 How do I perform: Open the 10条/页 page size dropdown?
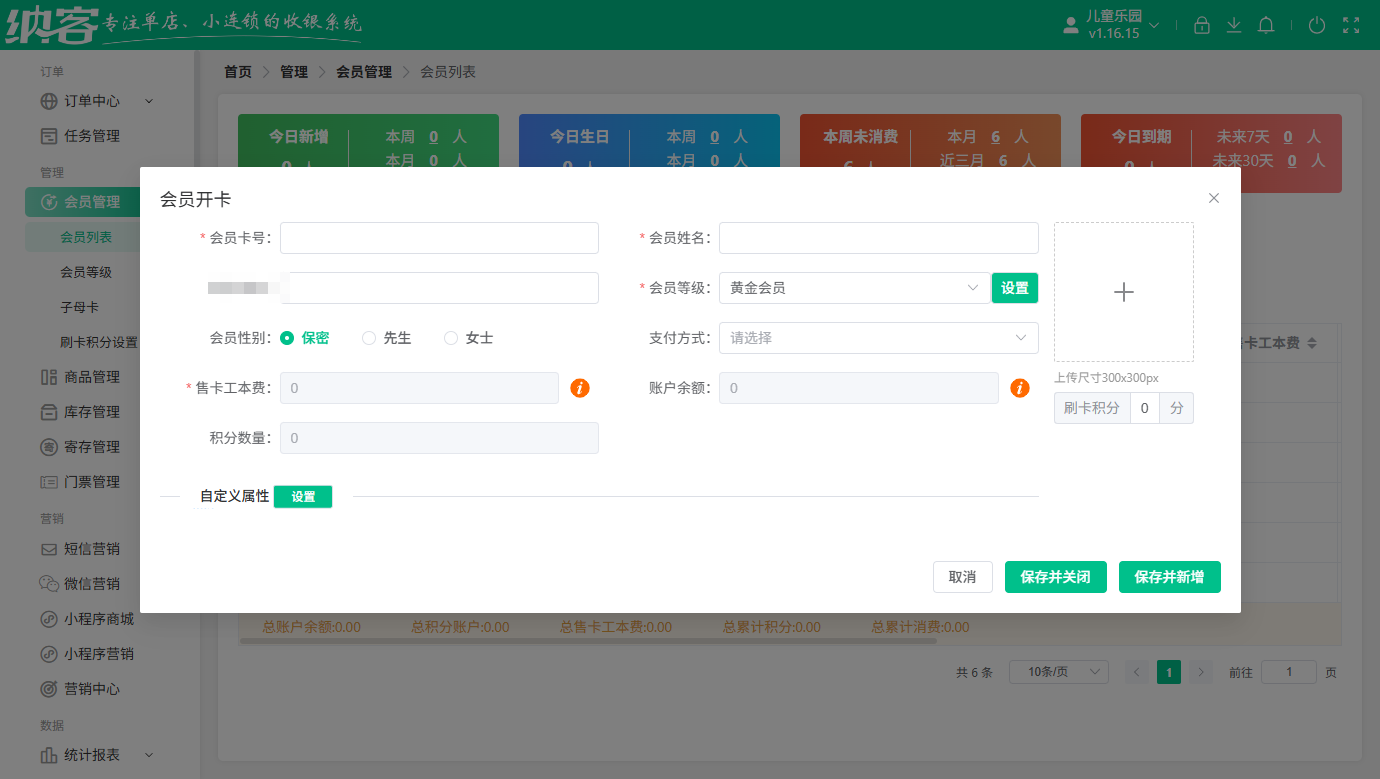click(1058, 671)
